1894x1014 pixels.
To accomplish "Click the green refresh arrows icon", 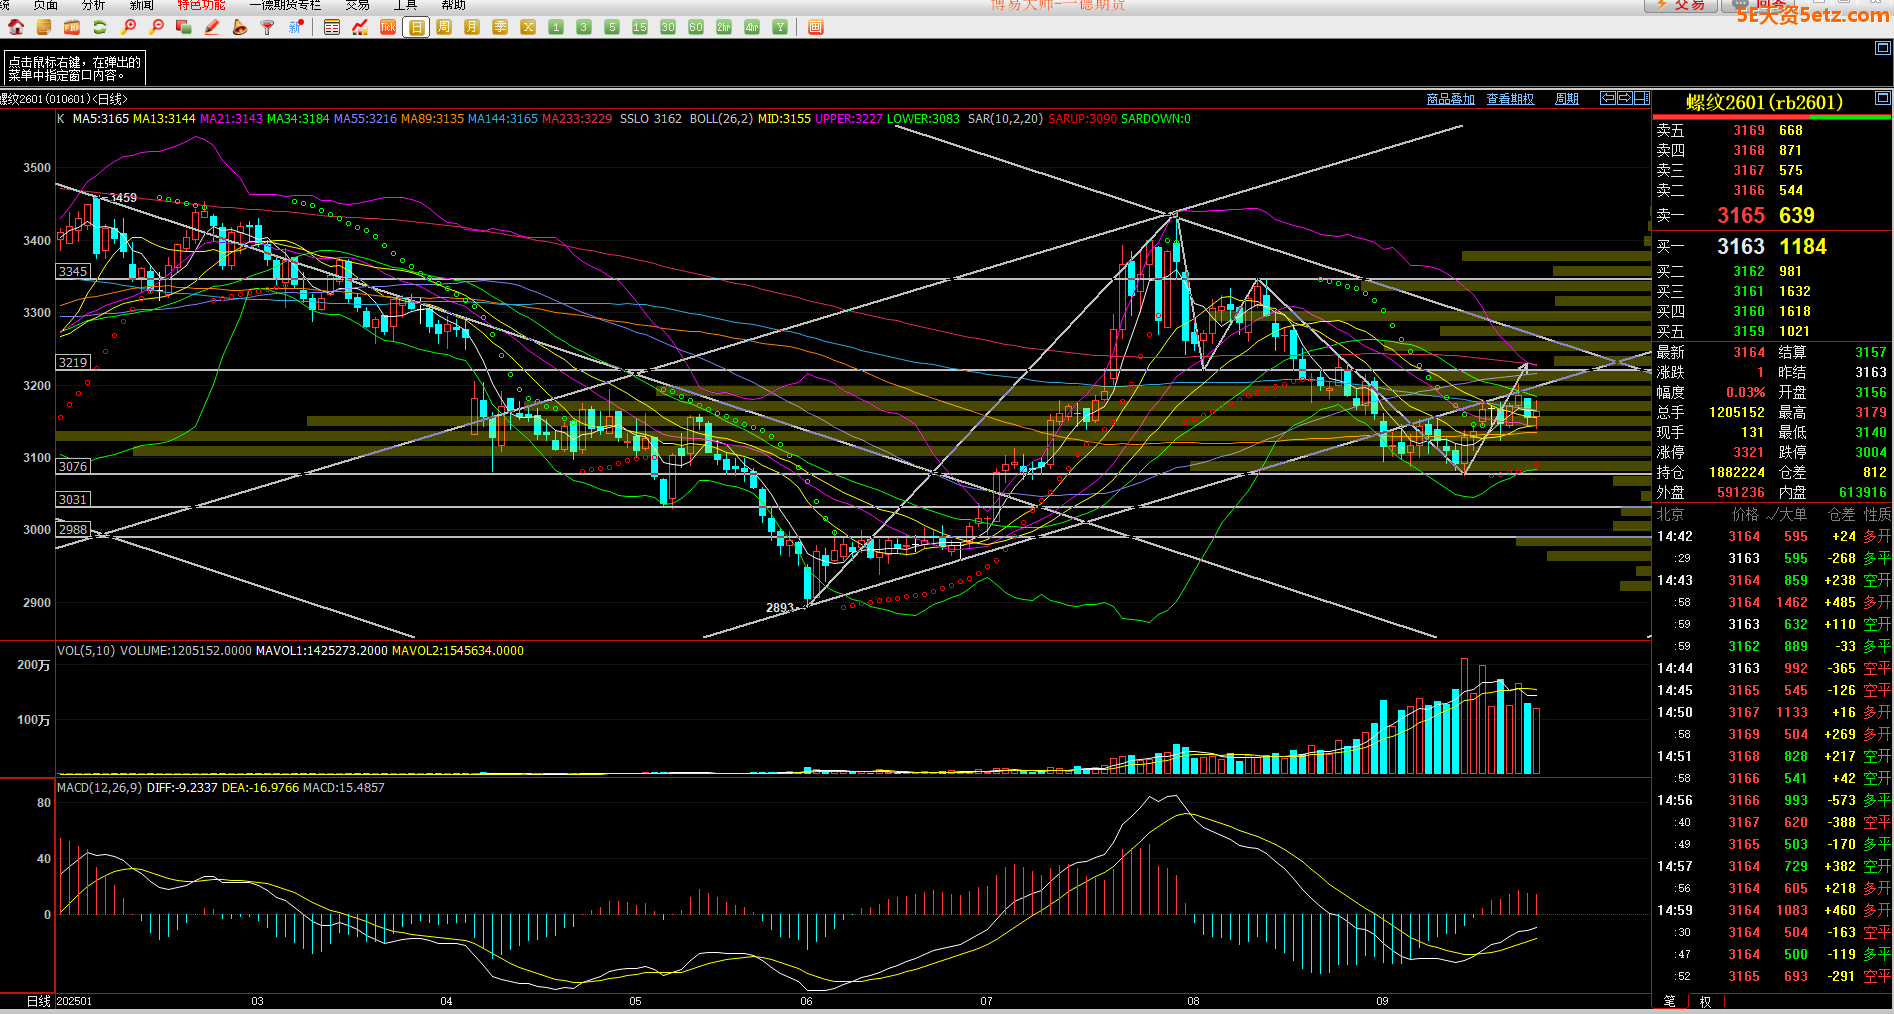I will pyautogui.click(x=100, y=27).
